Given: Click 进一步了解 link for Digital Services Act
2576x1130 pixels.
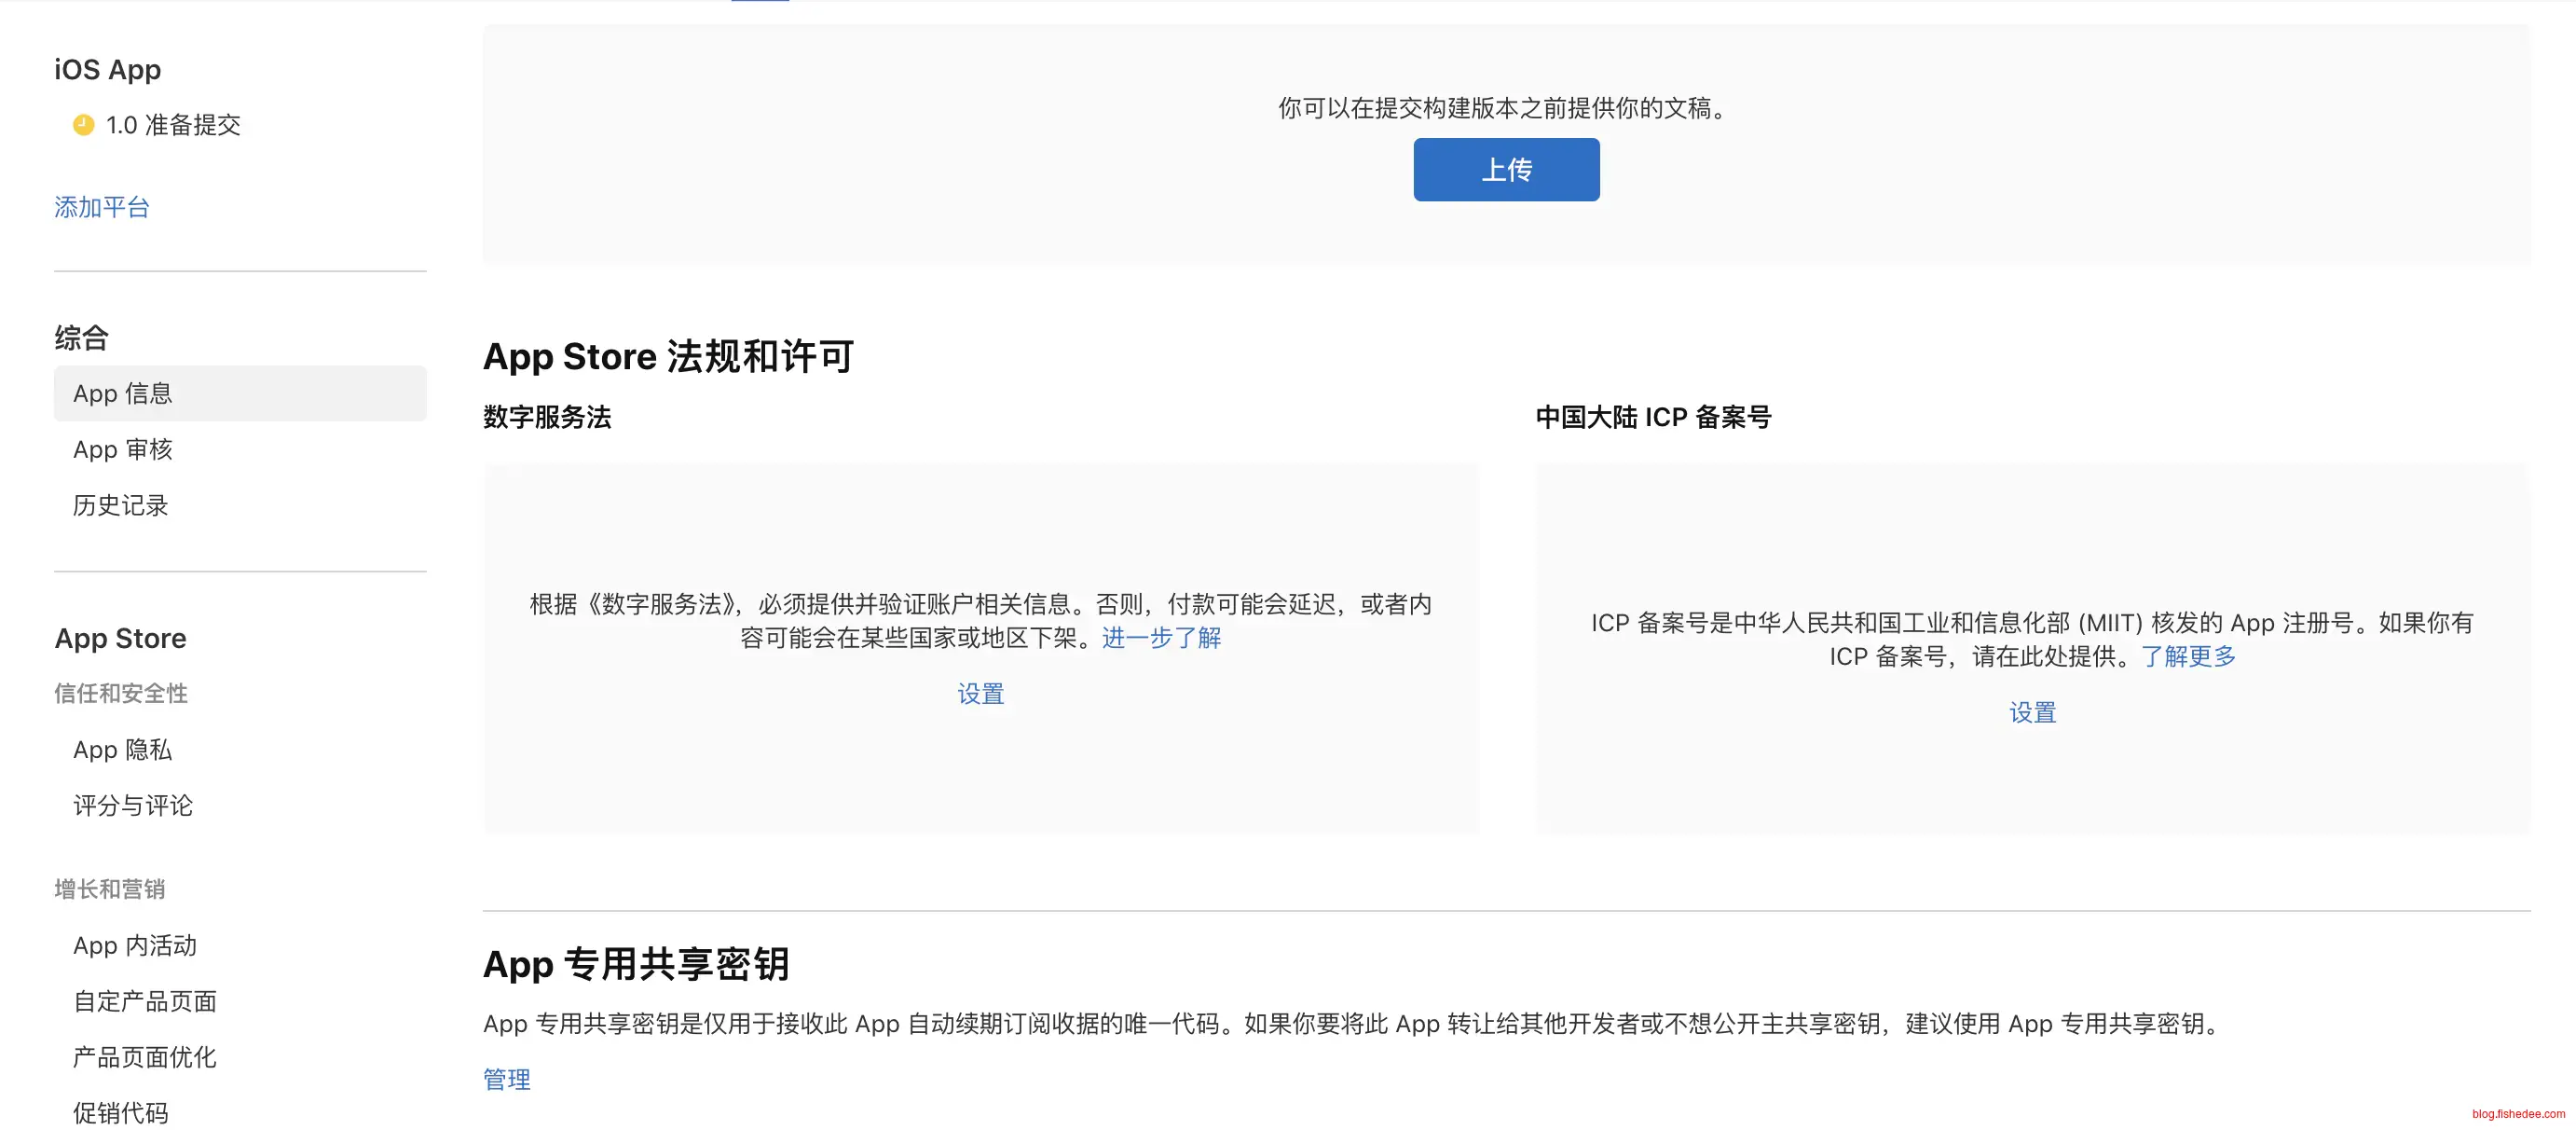Looking at the screenshot, I should 1161,638.
